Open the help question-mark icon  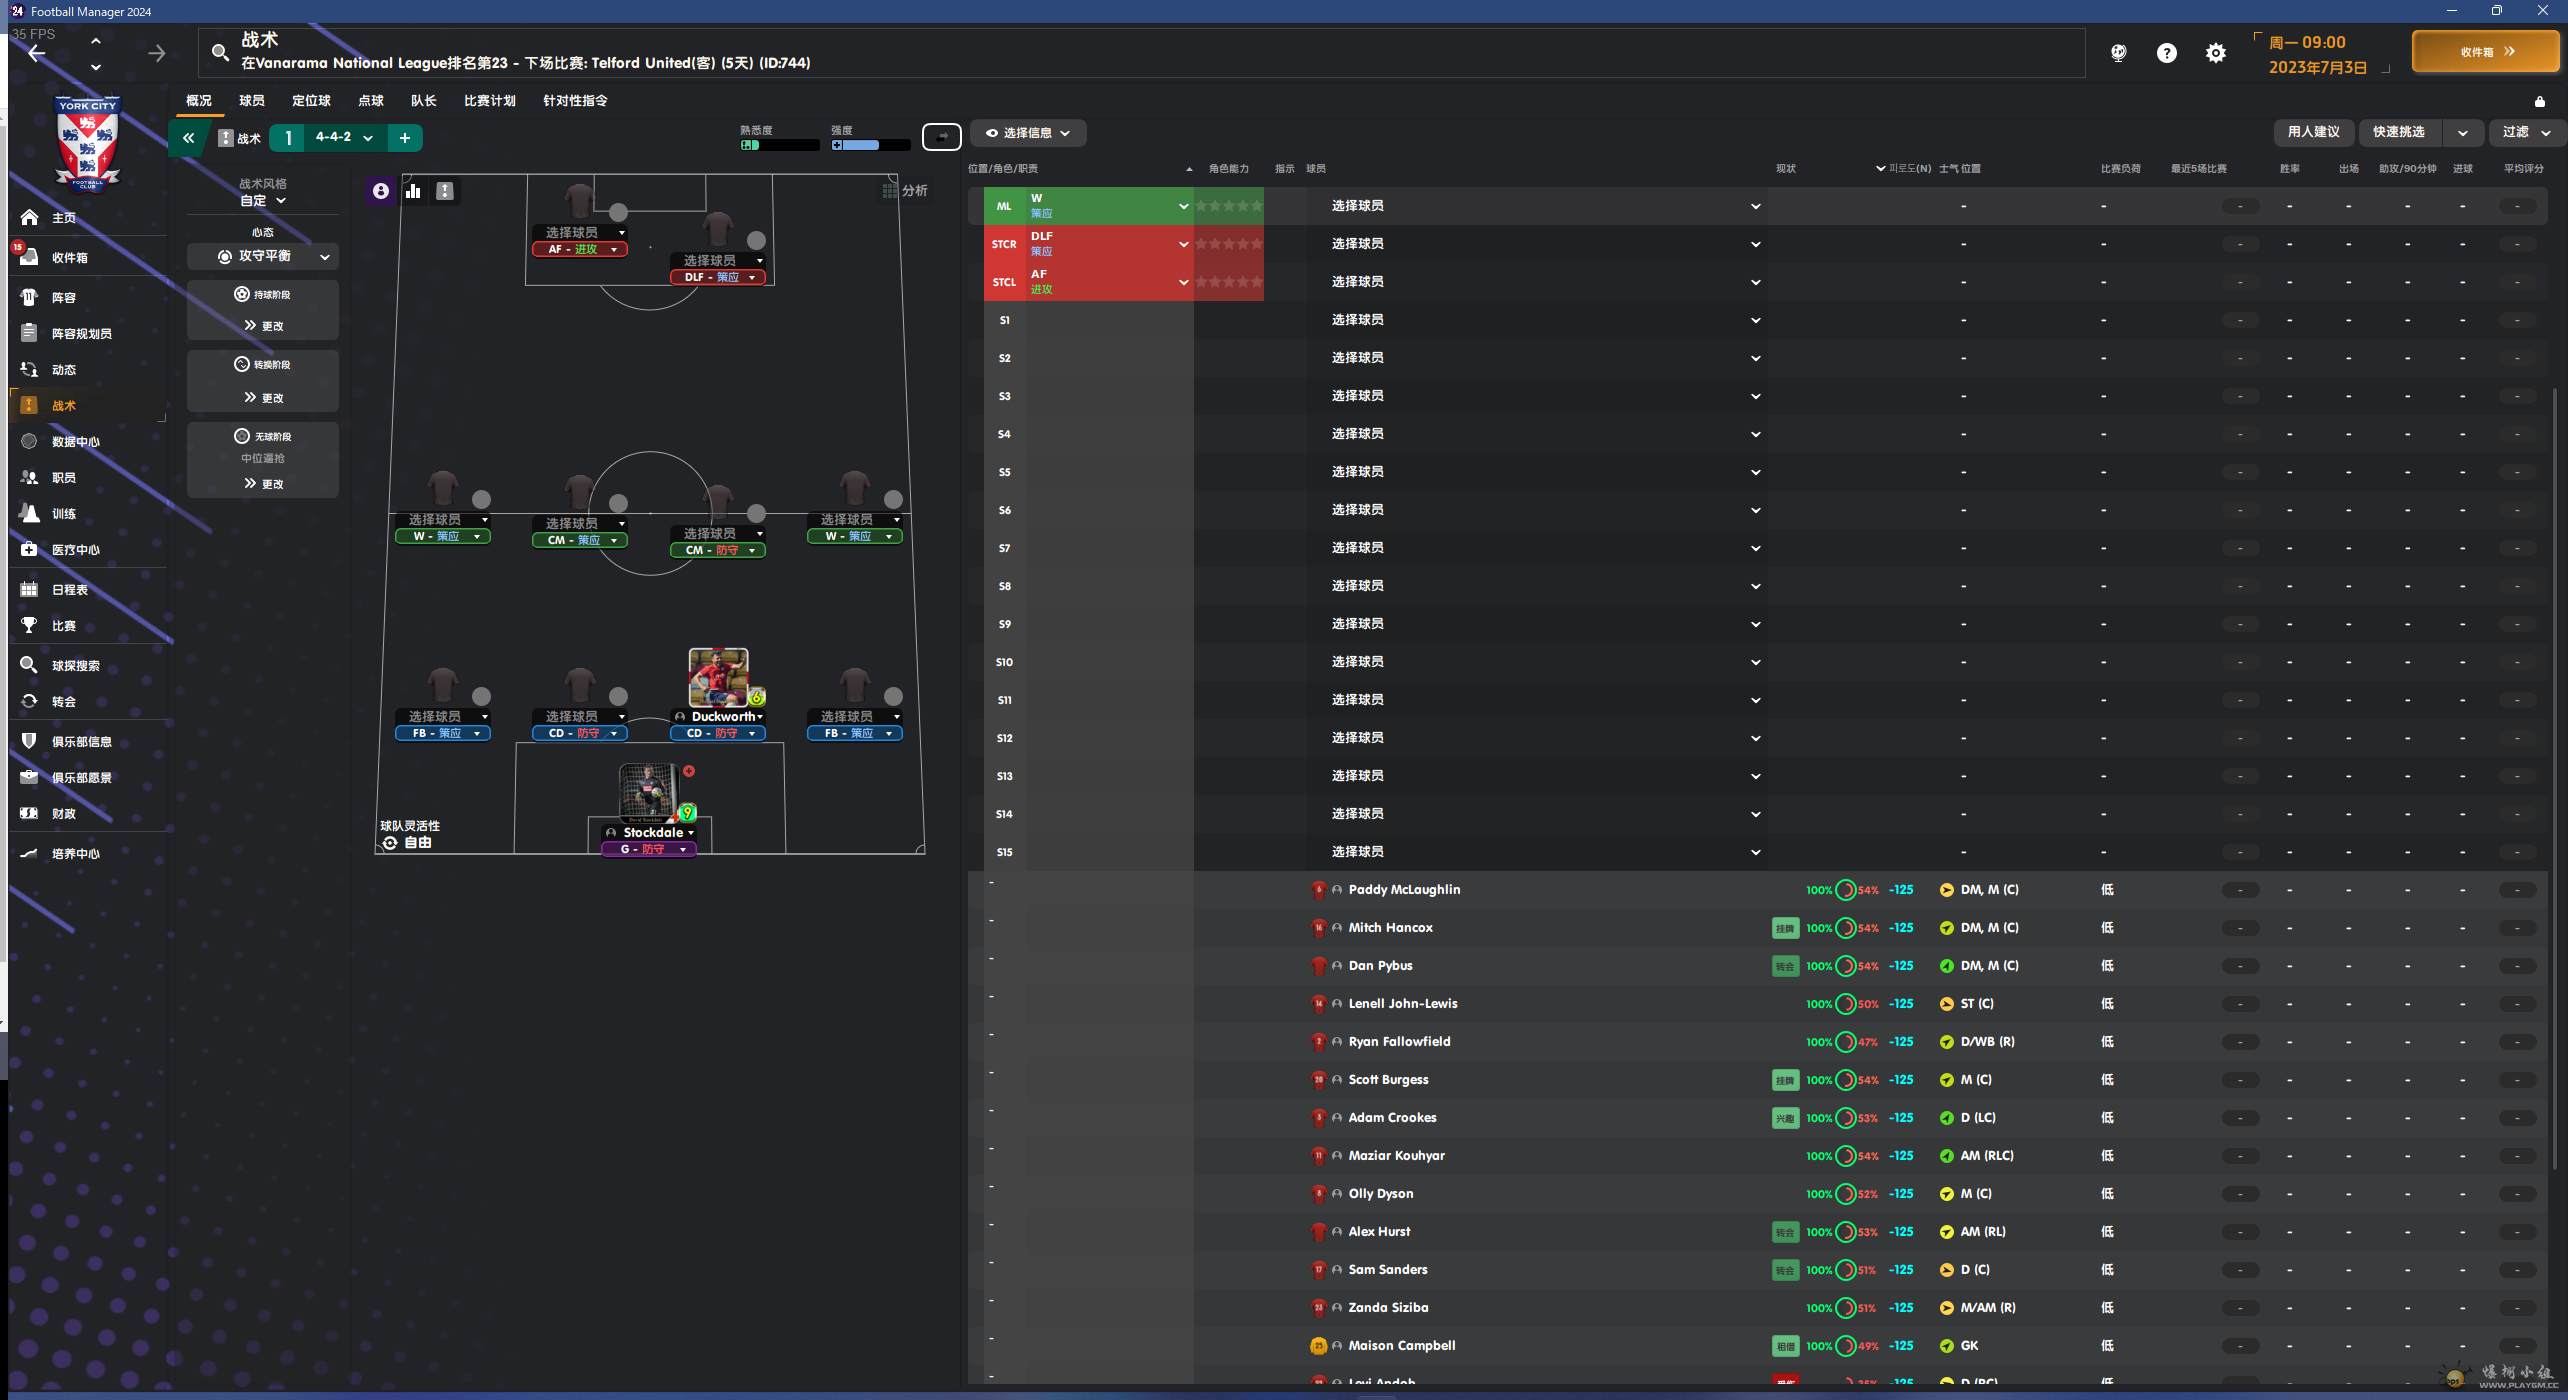click(2166, 53)
